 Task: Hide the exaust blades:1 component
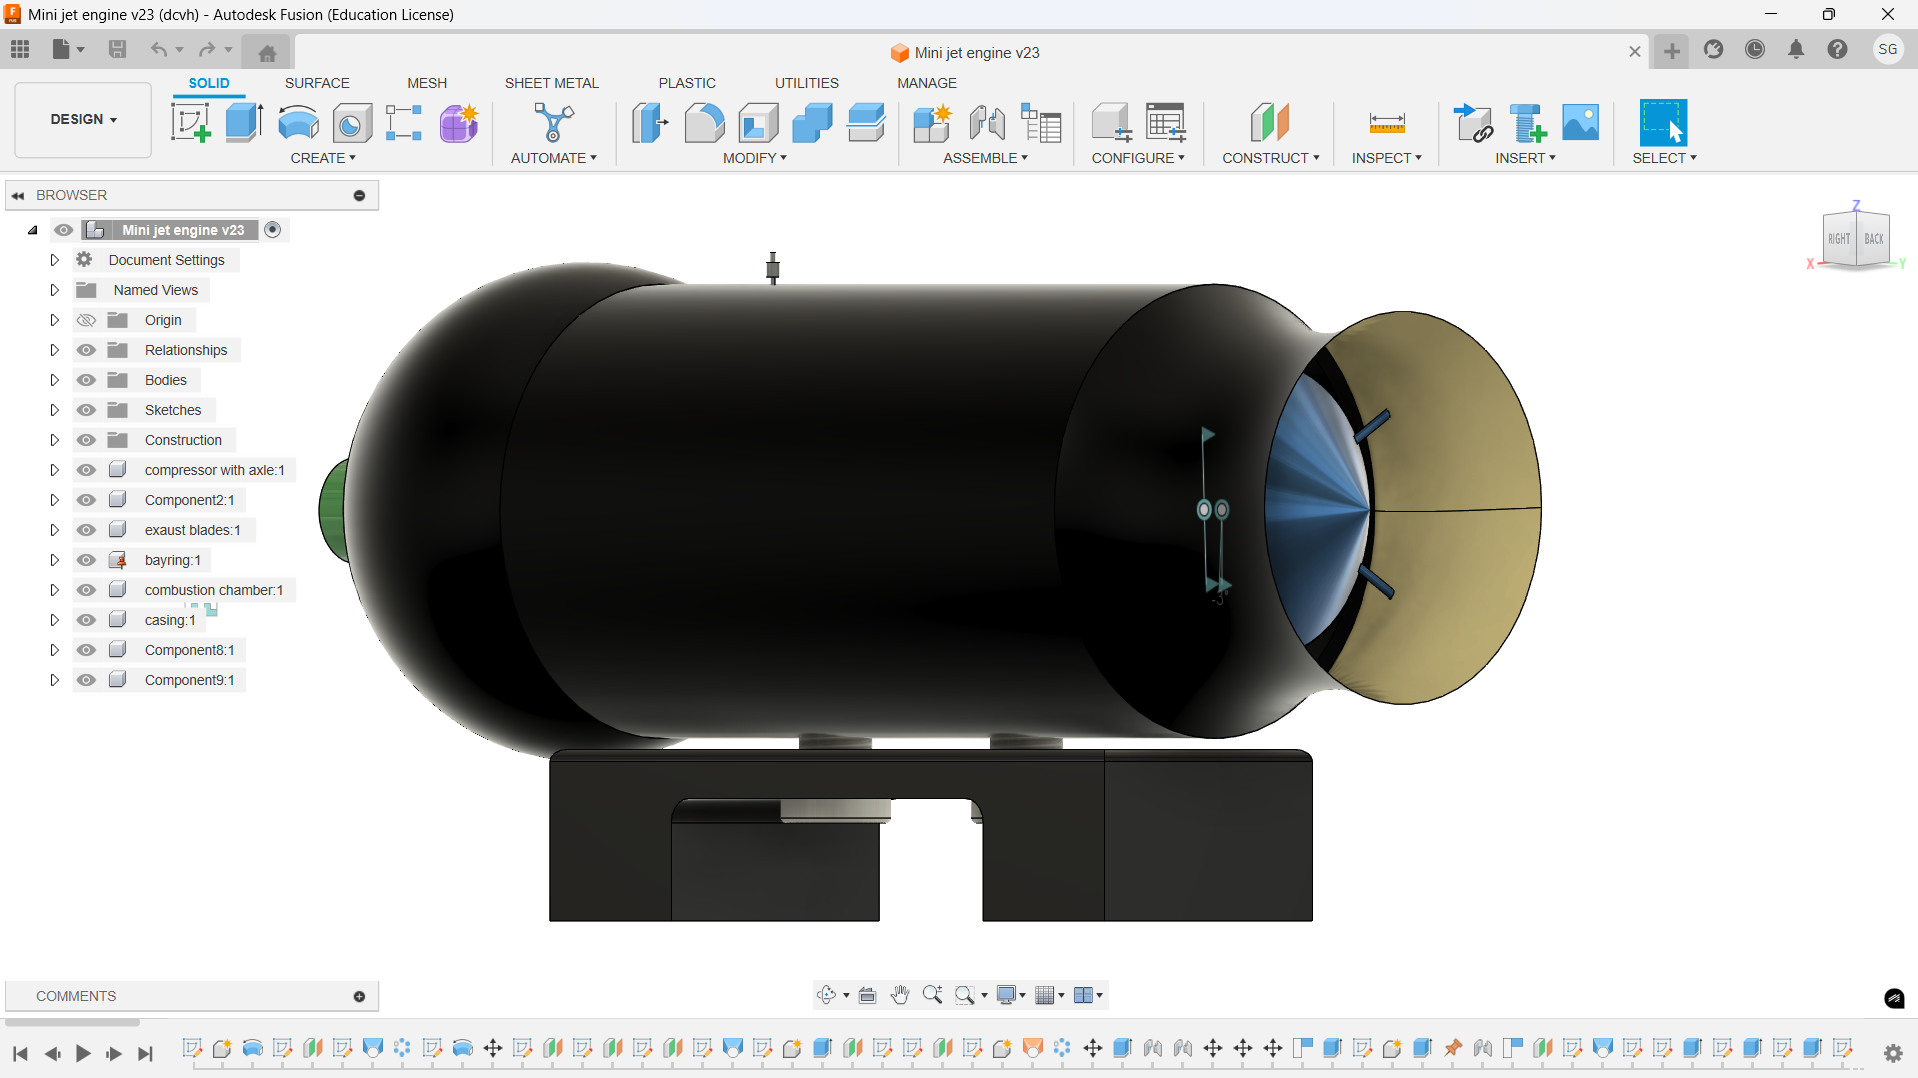(87, 530)
